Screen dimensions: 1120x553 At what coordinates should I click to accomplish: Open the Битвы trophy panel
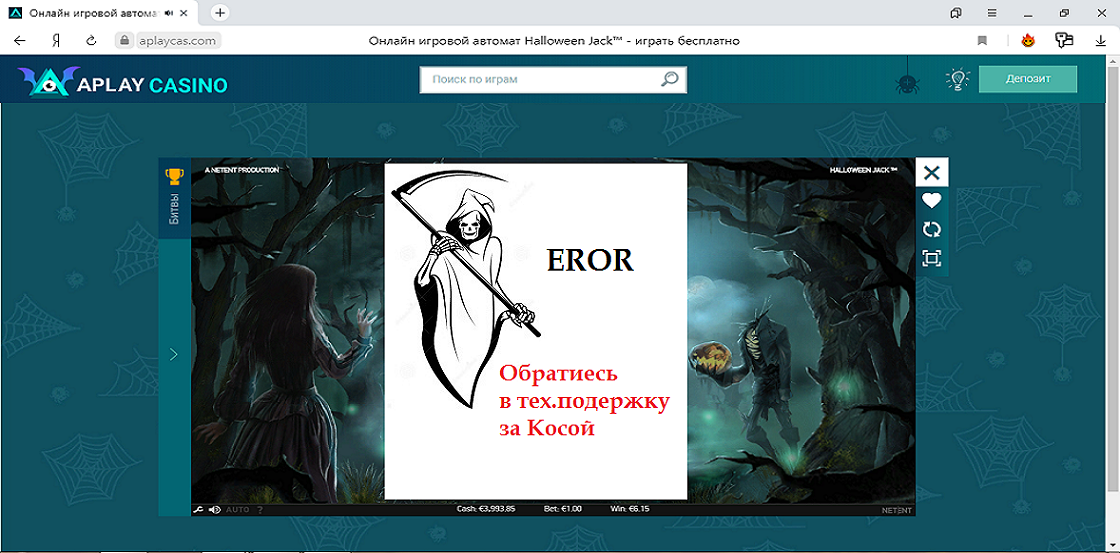tap(174, 197)
